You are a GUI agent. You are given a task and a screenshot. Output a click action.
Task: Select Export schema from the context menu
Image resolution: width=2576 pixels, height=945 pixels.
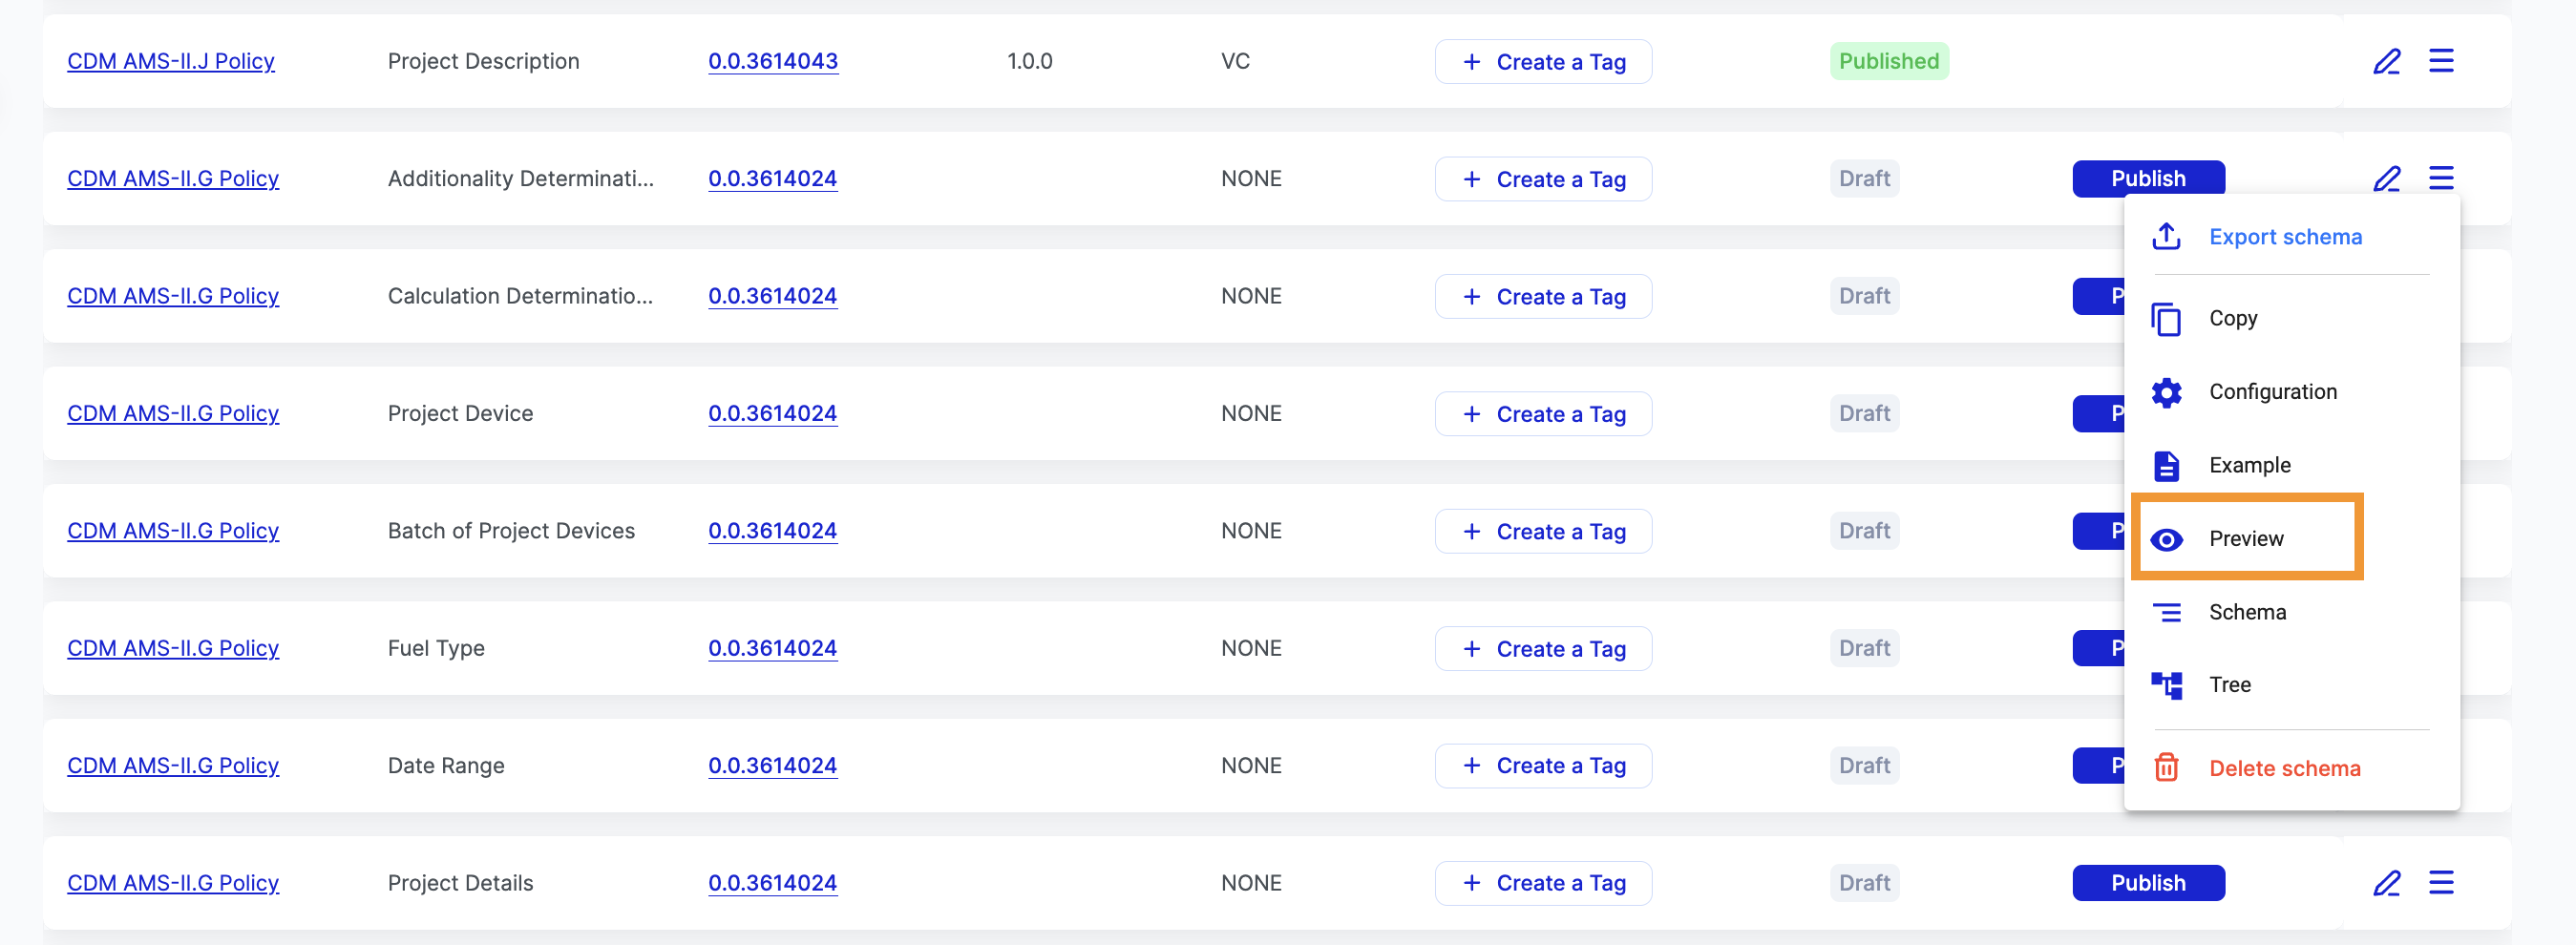point(2285,237)
